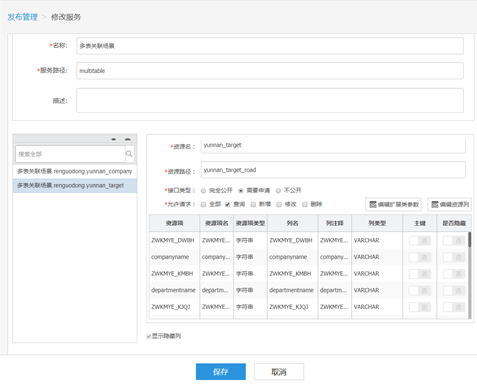This screenshot has width=477, height=390.
Task: Check the 修改 allowed request box
Action: (279, 204)
